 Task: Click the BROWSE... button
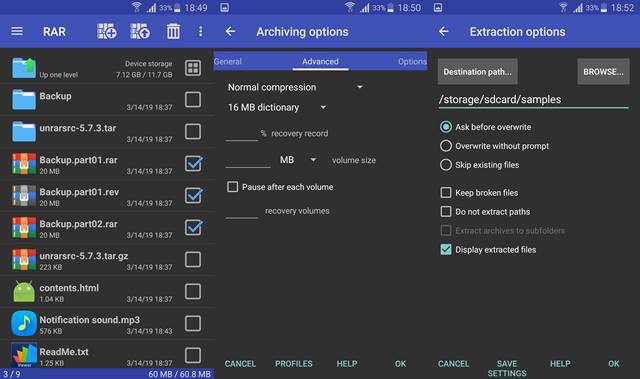(603, 71)
